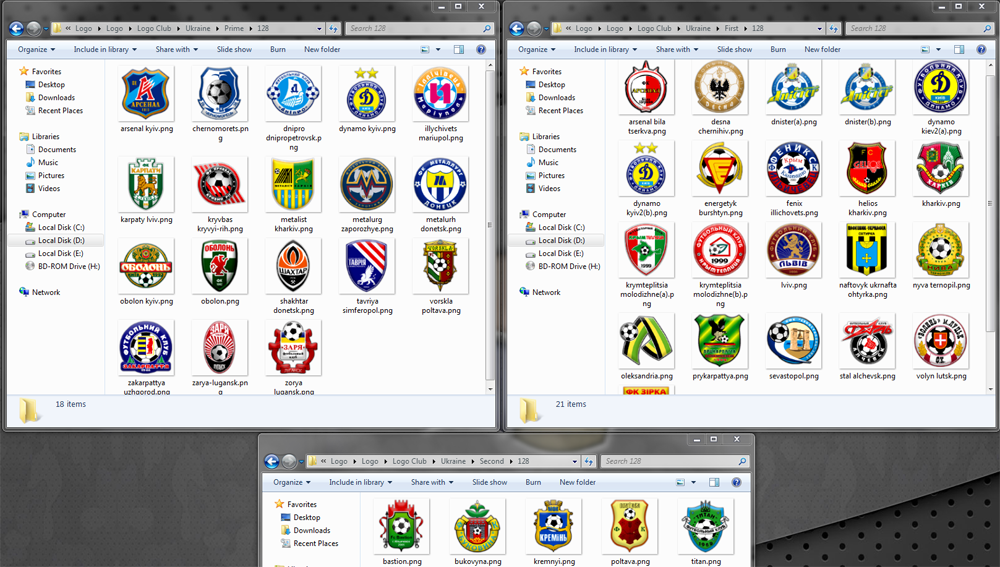
Task: Click Ukraine breadcrumb in Prime window
Action: click(198, 29)
